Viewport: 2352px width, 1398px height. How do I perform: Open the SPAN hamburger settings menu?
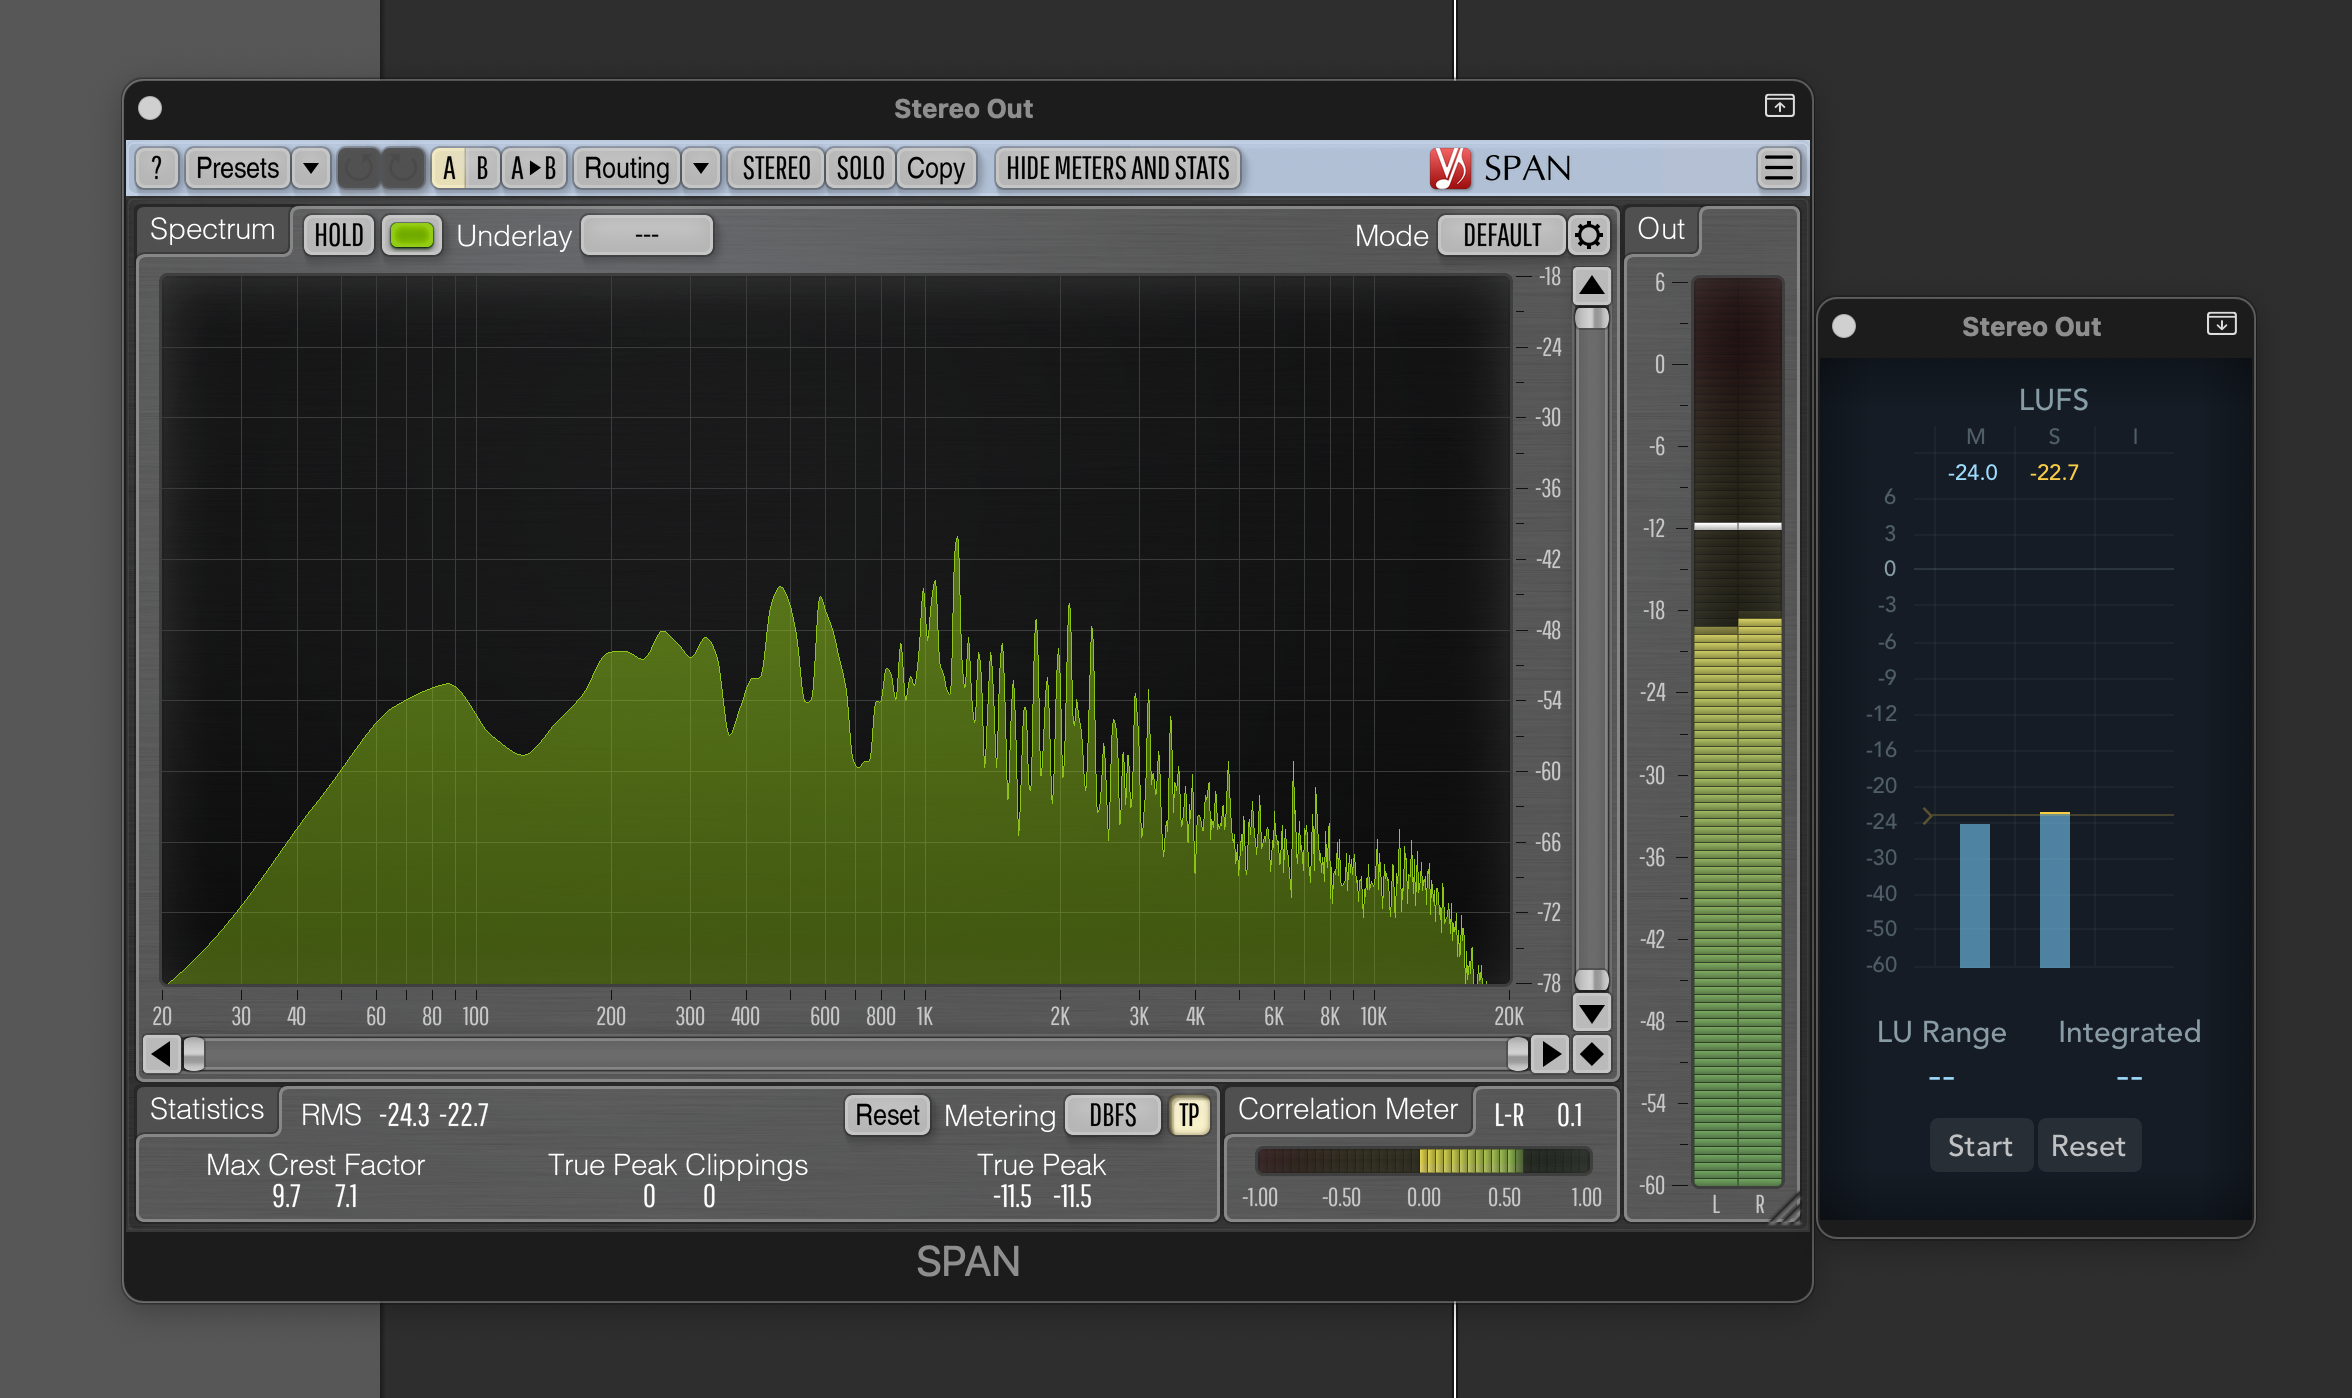pyautogui.click(x=1778, y=168)
